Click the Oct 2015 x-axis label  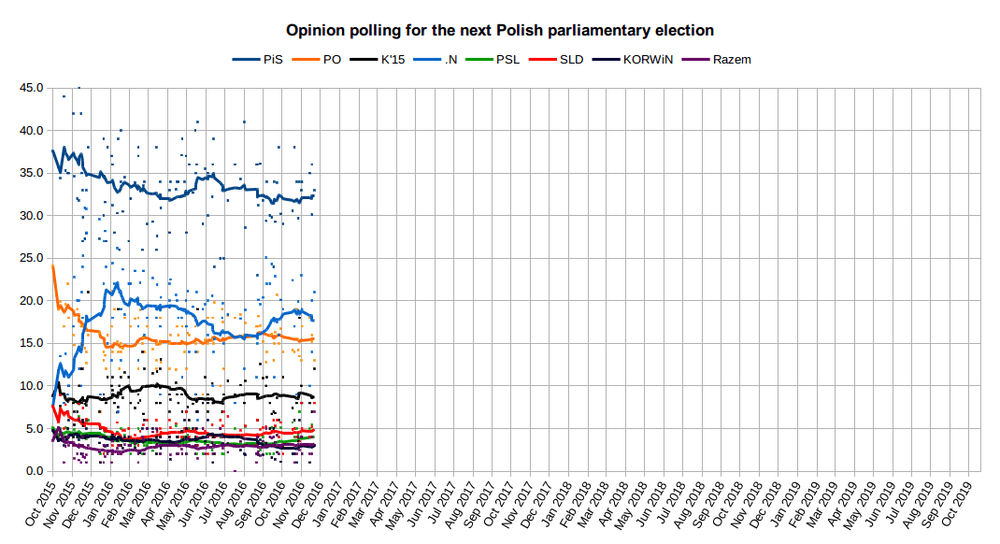click(42, 503)
